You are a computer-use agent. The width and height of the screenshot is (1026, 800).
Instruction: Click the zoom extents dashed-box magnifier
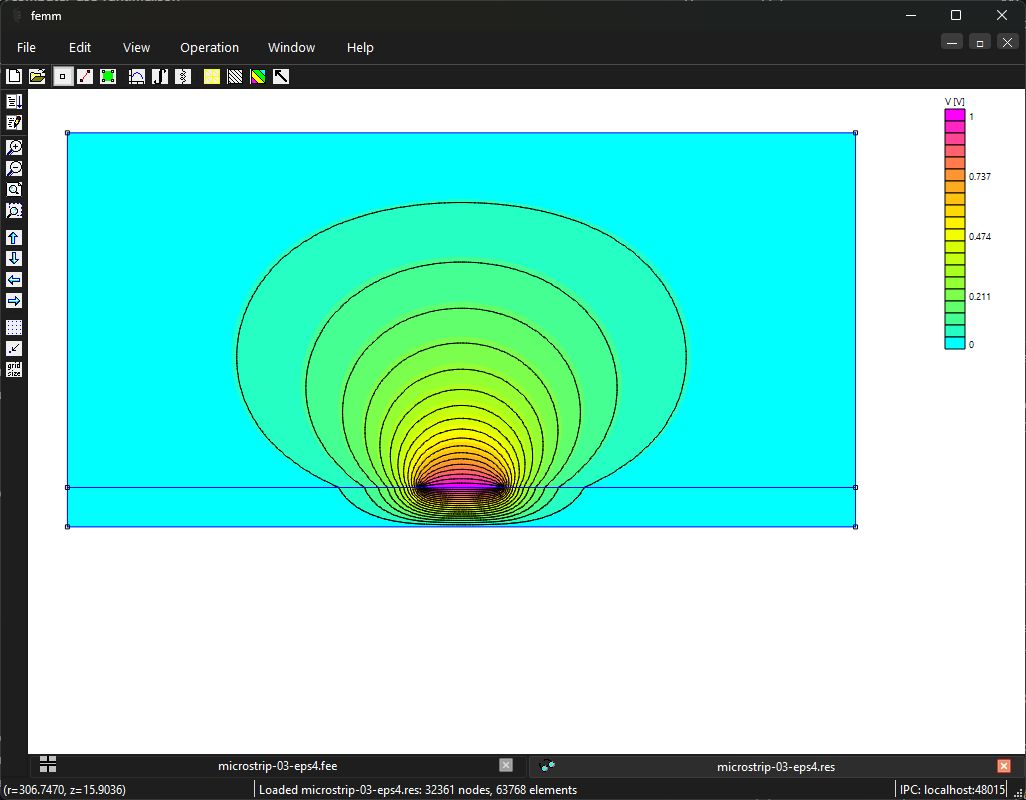(x=14, y=210)
